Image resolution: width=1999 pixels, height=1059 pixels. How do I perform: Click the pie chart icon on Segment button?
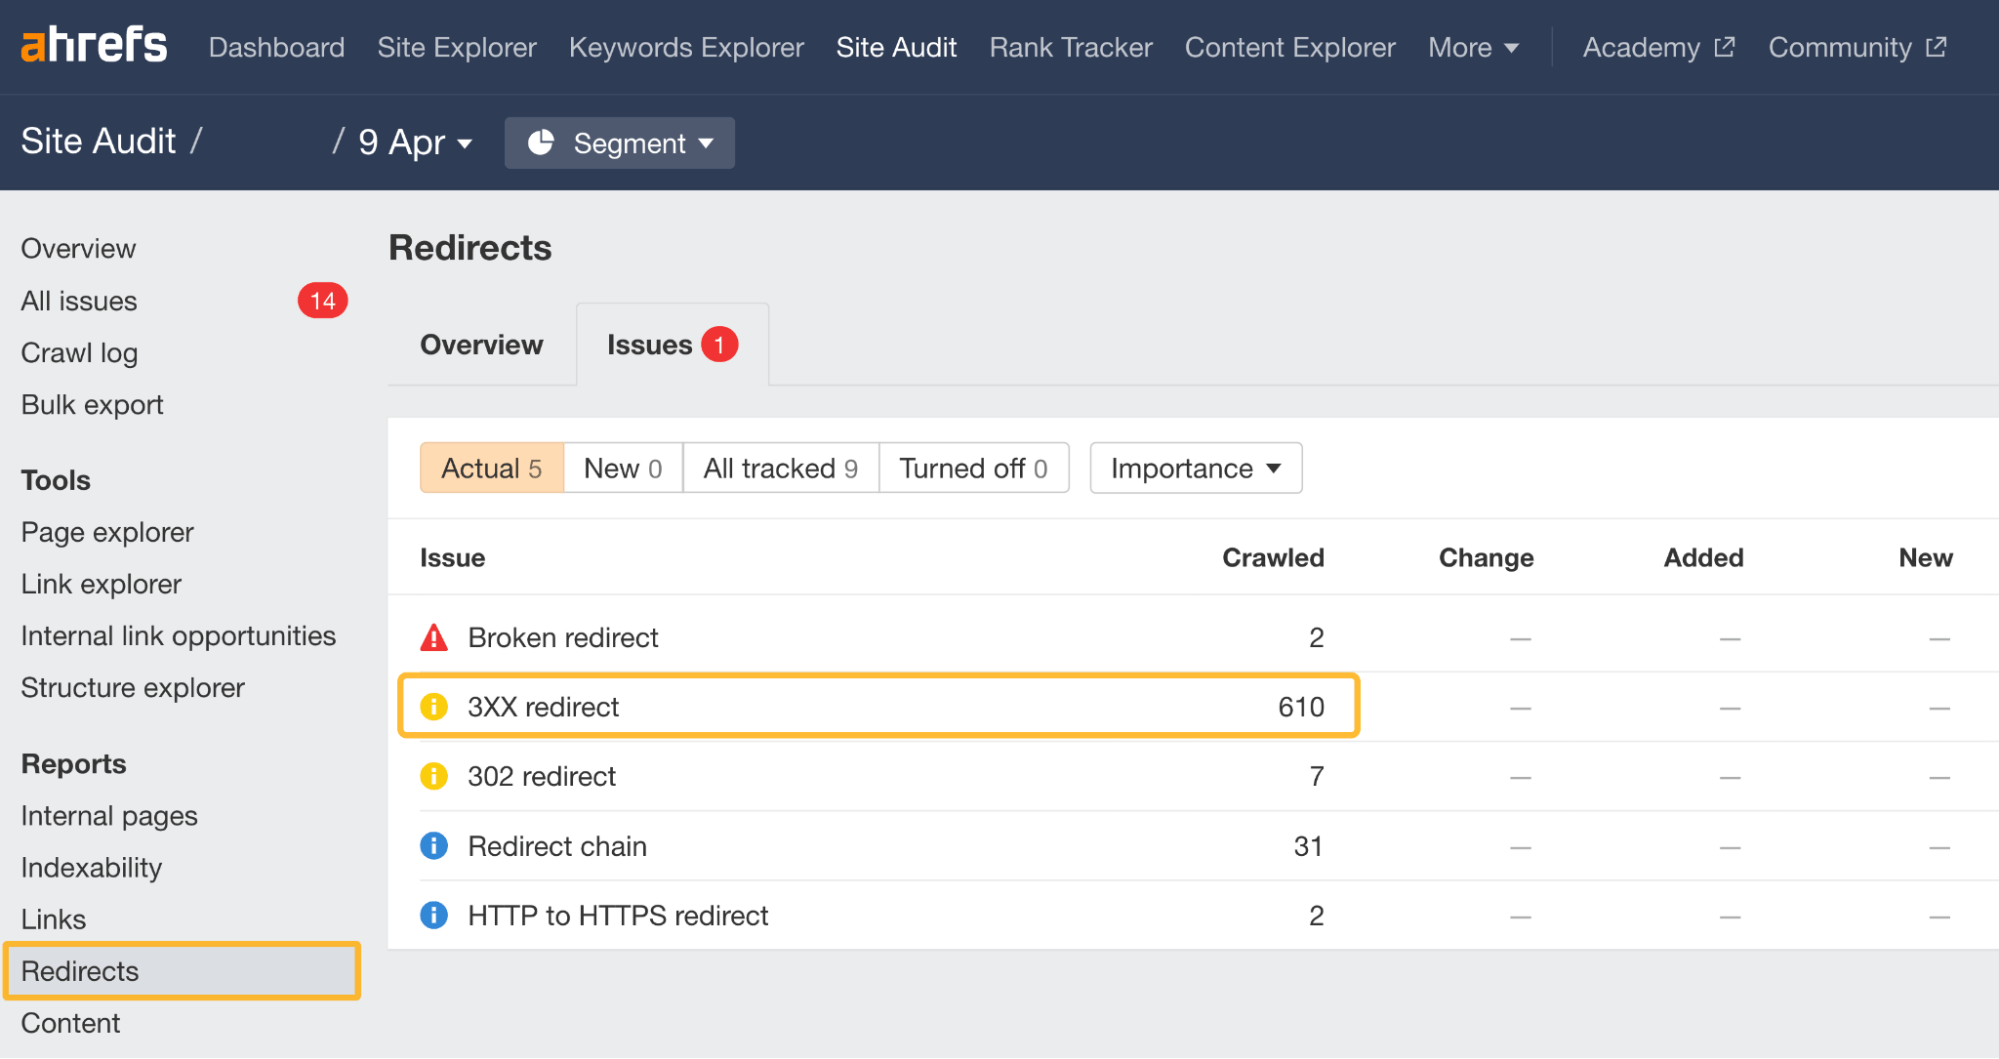[x=542, y=143]
